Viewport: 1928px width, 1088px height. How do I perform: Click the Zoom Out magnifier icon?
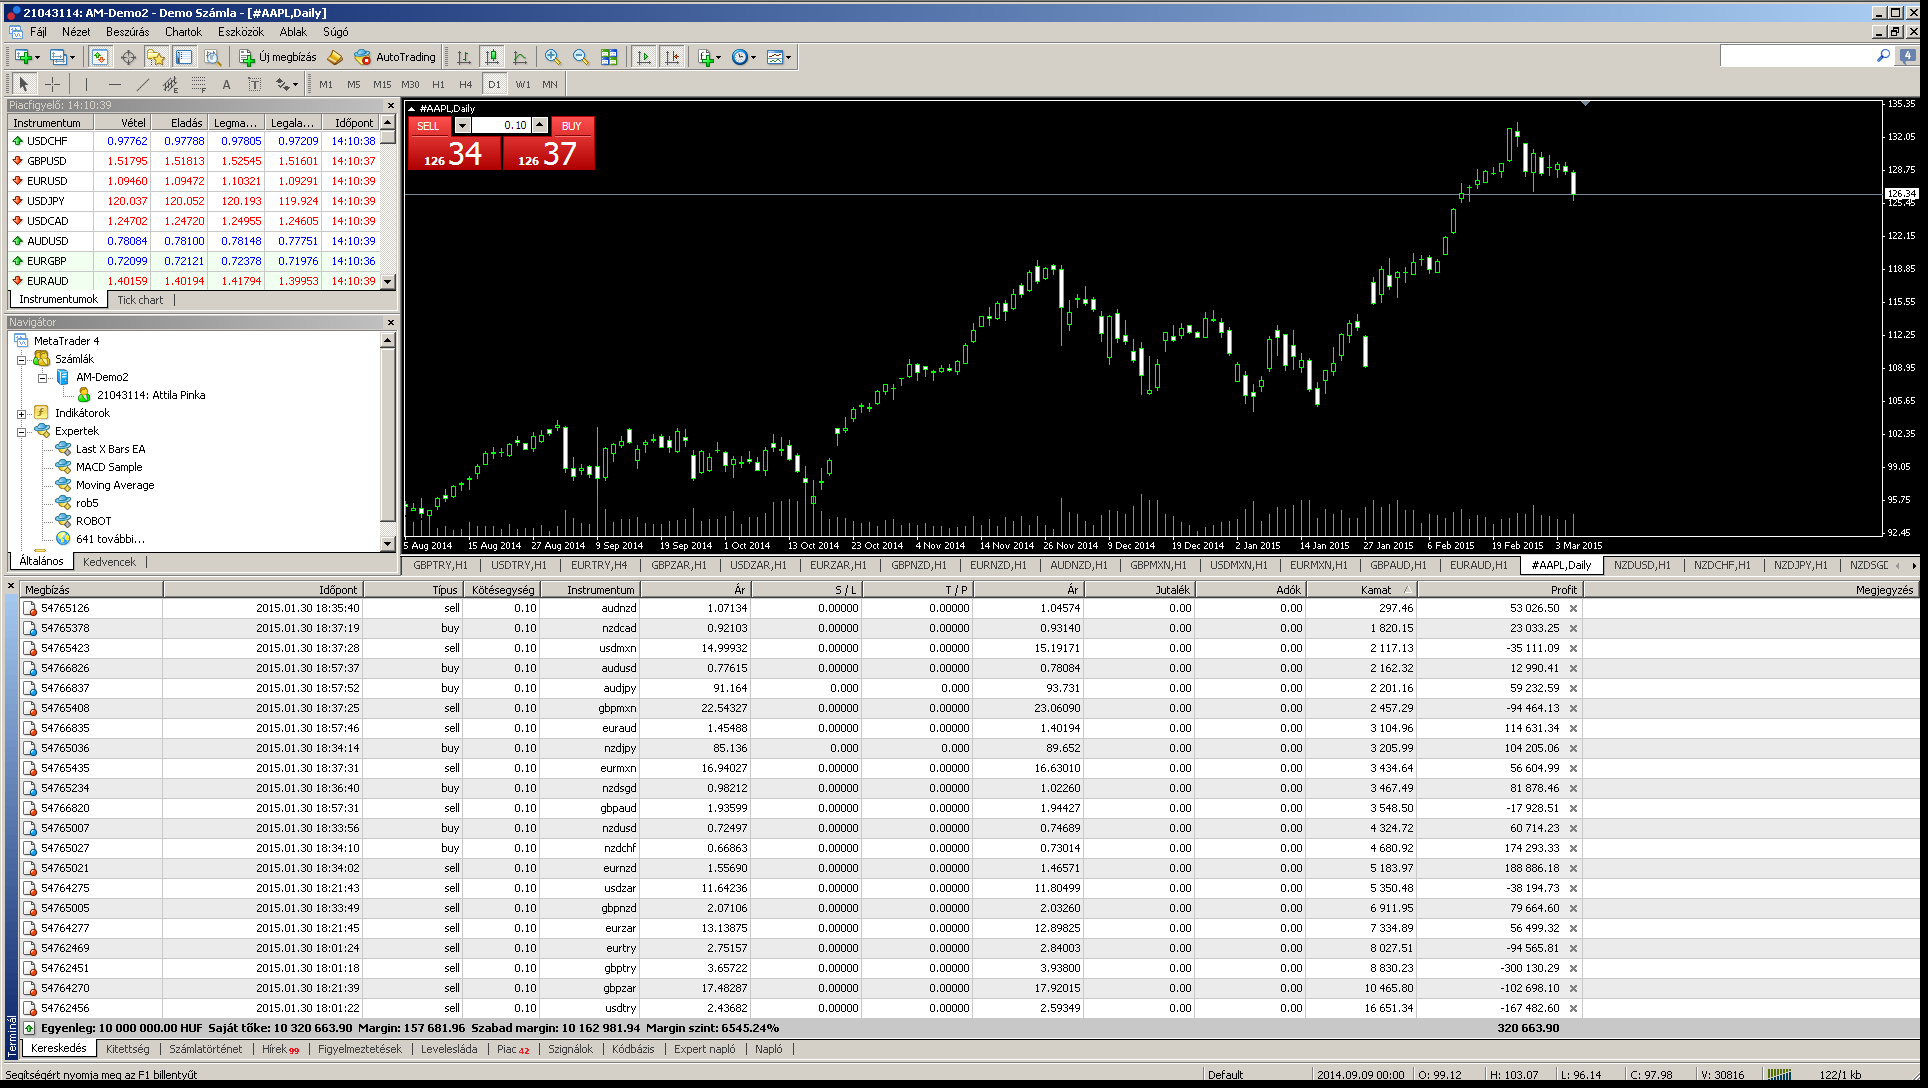tap(580, 58)
